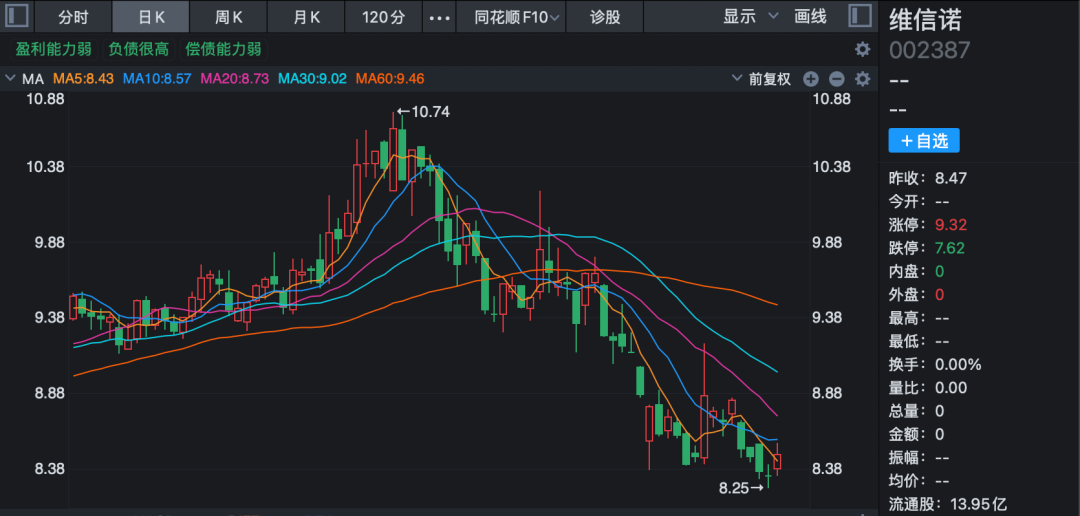This screenshot has width=1080, height=516.
Task: Click the MA60:9.46 orange label
Action: [390, 79]
